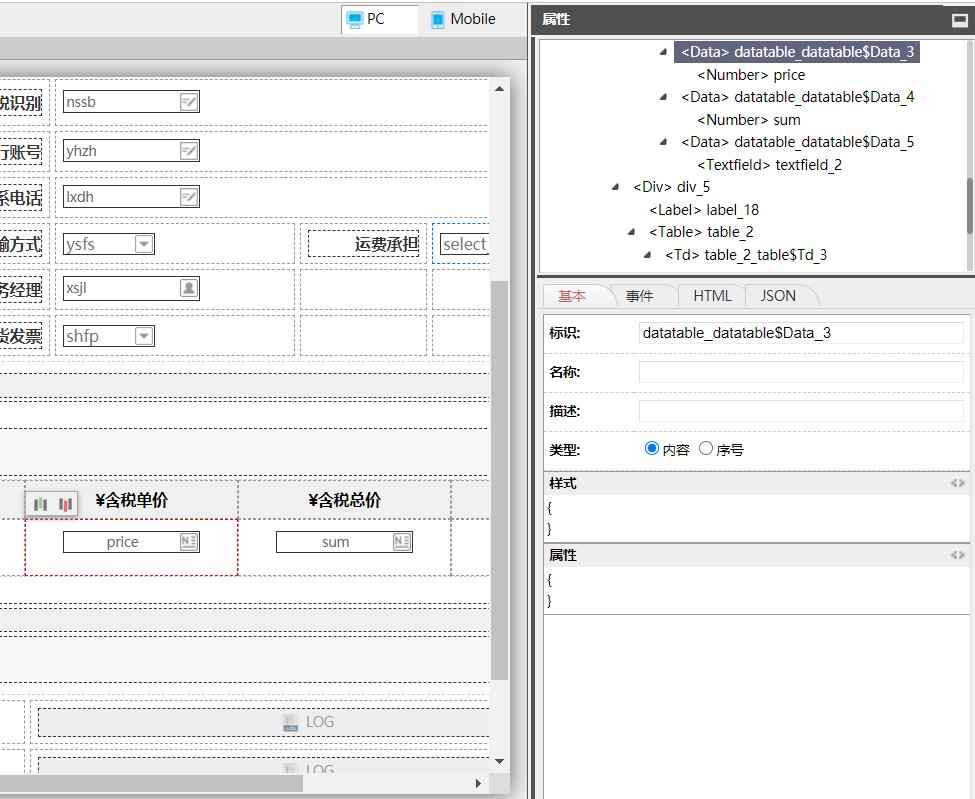
Task: Open the ysfs dropdown
Action: pos(144,244)
